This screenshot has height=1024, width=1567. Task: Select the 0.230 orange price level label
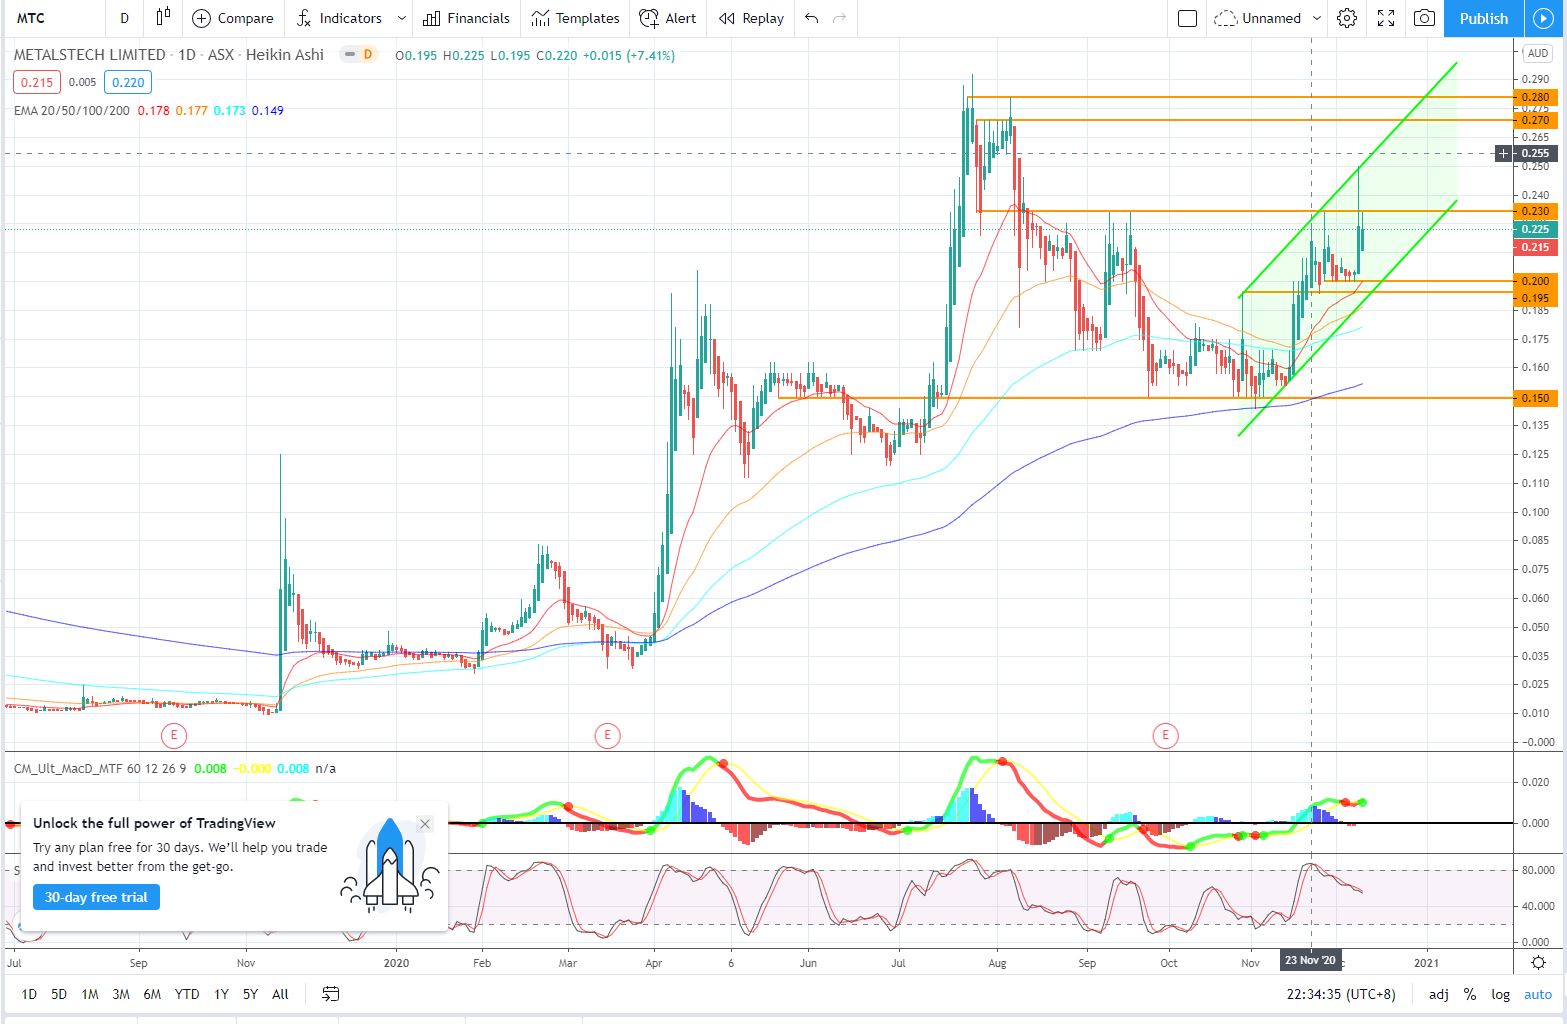pyautogui.click(x=1535, y=211)
